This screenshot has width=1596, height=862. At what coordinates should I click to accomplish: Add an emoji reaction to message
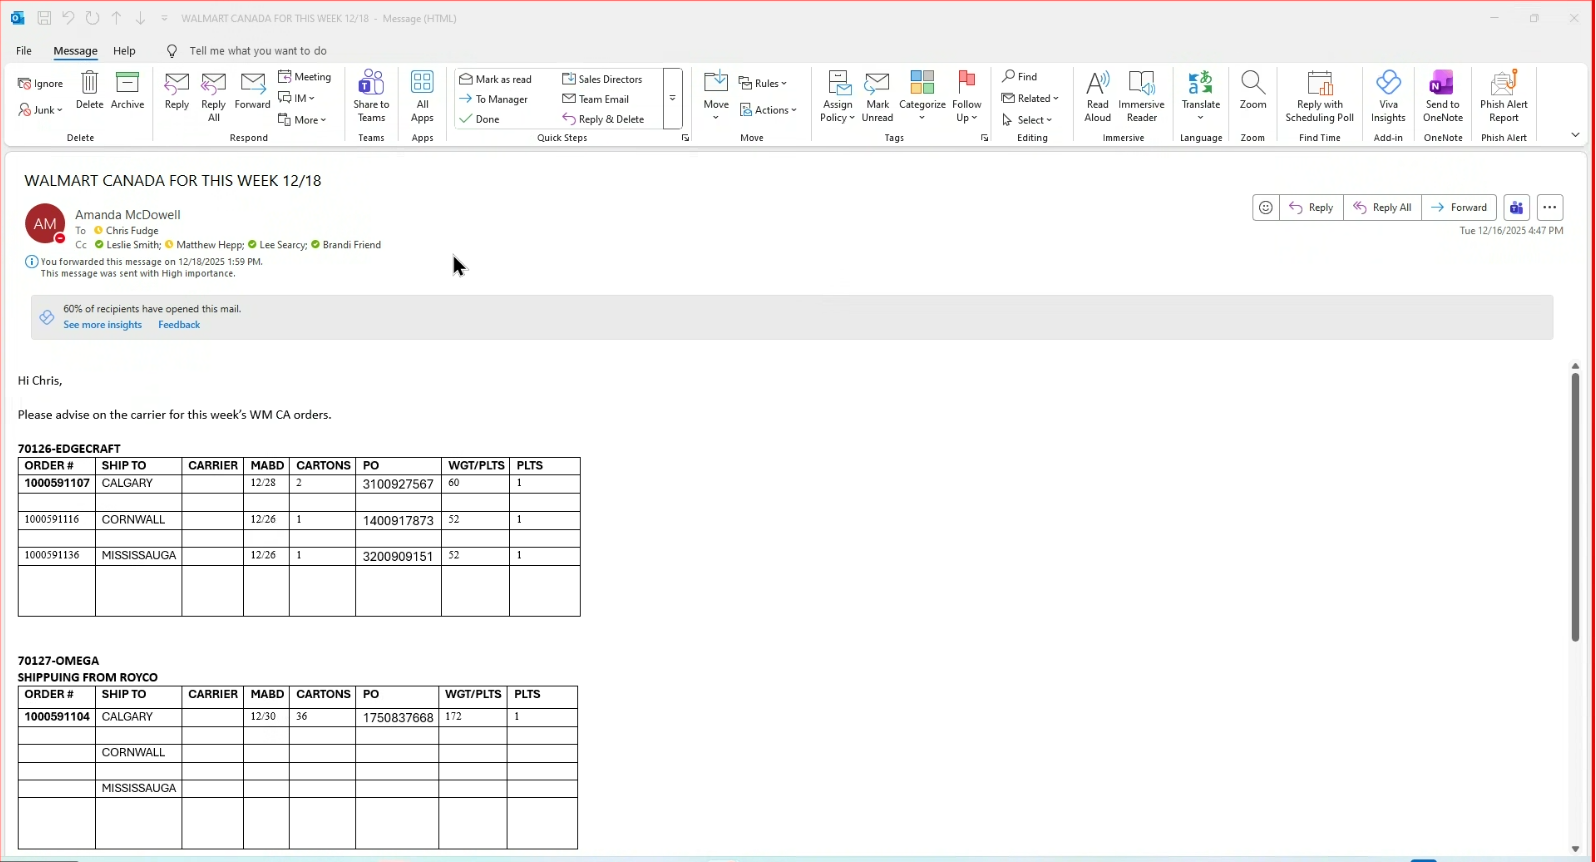tap(1266, 208)
